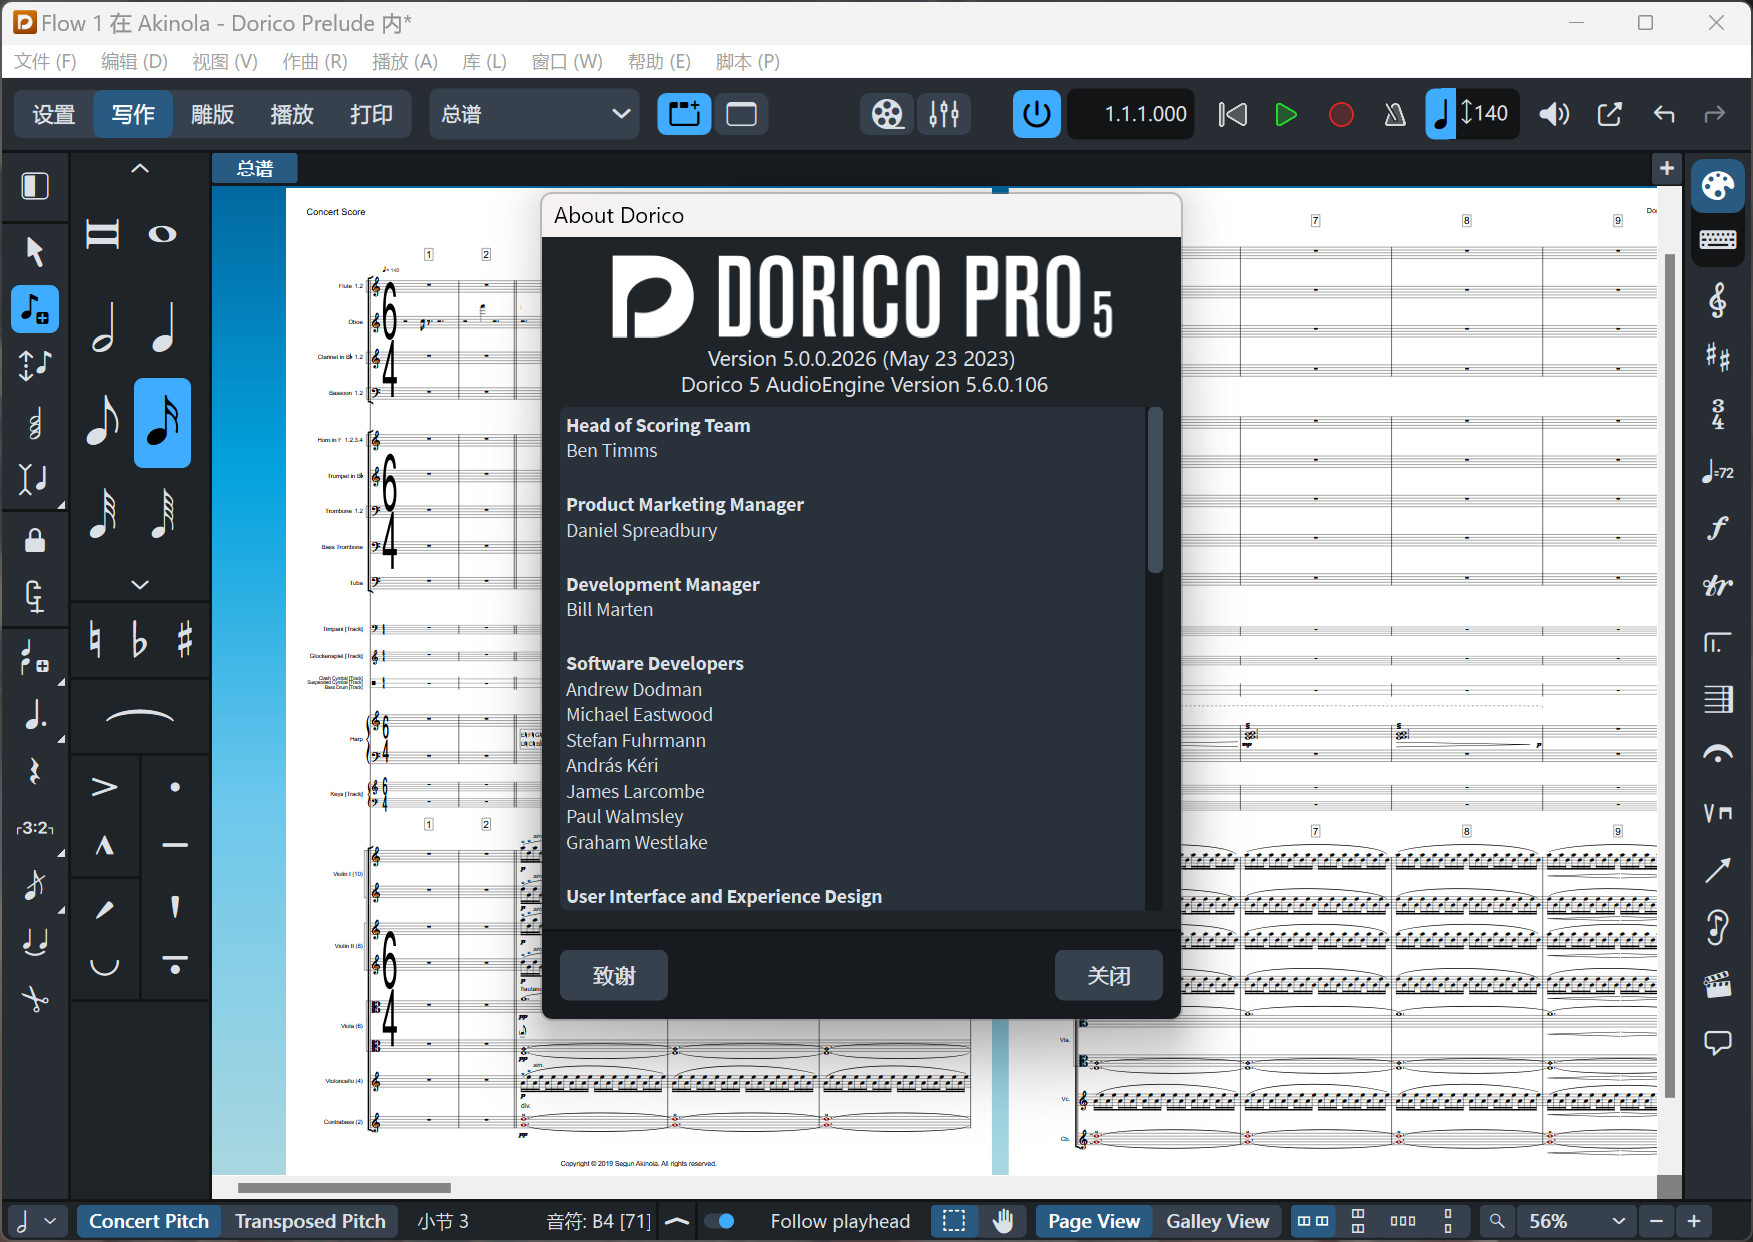Close the About Dorico dialog with 关闭
Image resolution: width=1753 pixels, height=1242 pixels.
click(1109, 975)
